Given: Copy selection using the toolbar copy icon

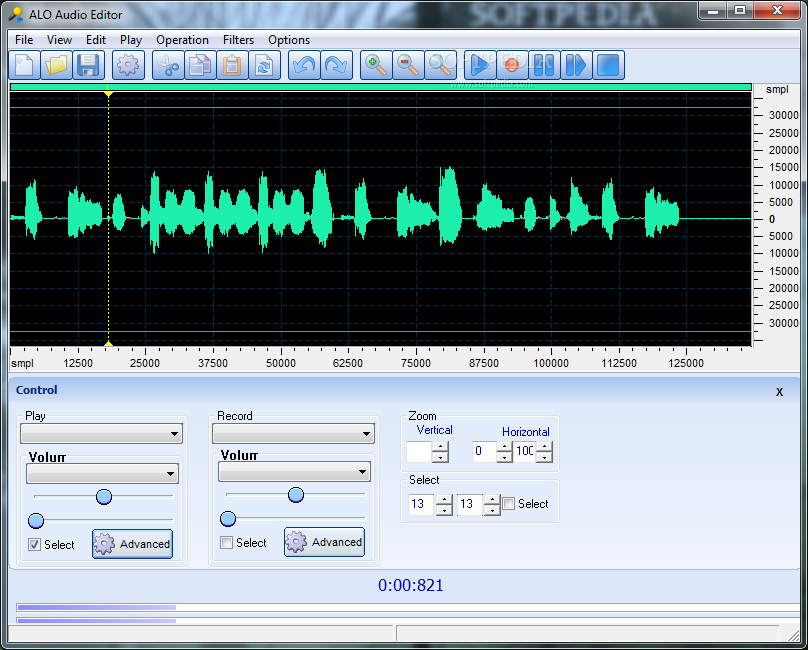Looking at the screenshot, I should click(200, 65).
